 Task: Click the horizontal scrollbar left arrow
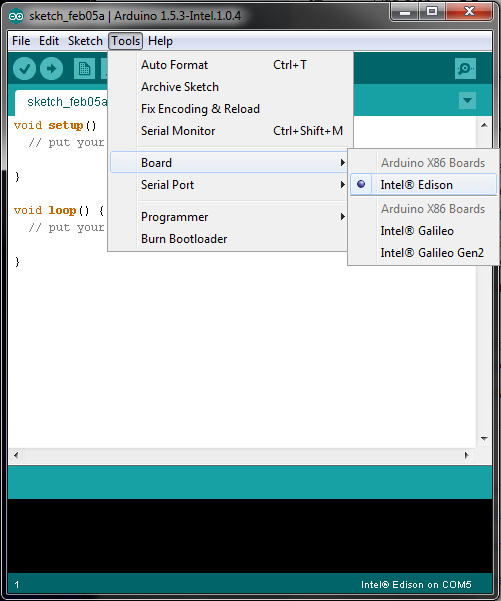pos(16,455)
